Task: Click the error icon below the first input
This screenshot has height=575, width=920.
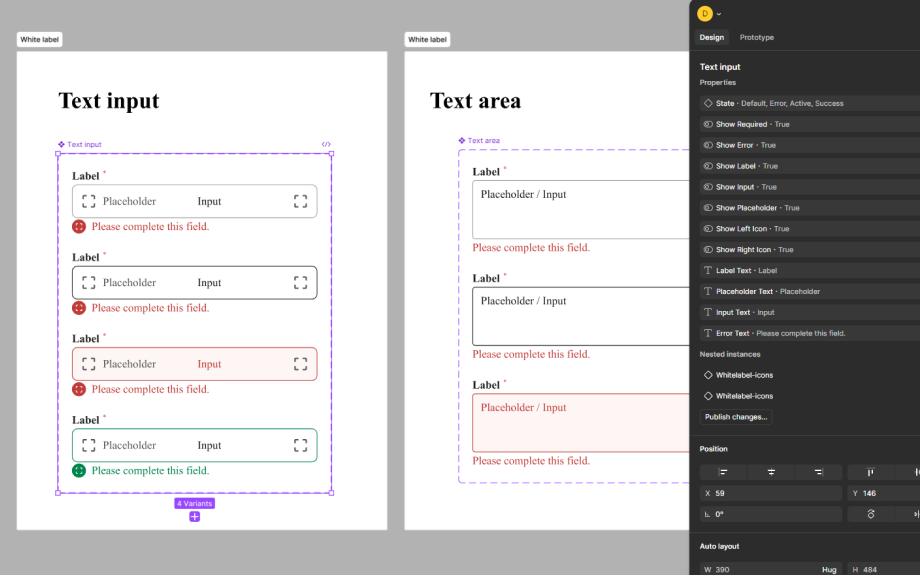Action: 79,226
